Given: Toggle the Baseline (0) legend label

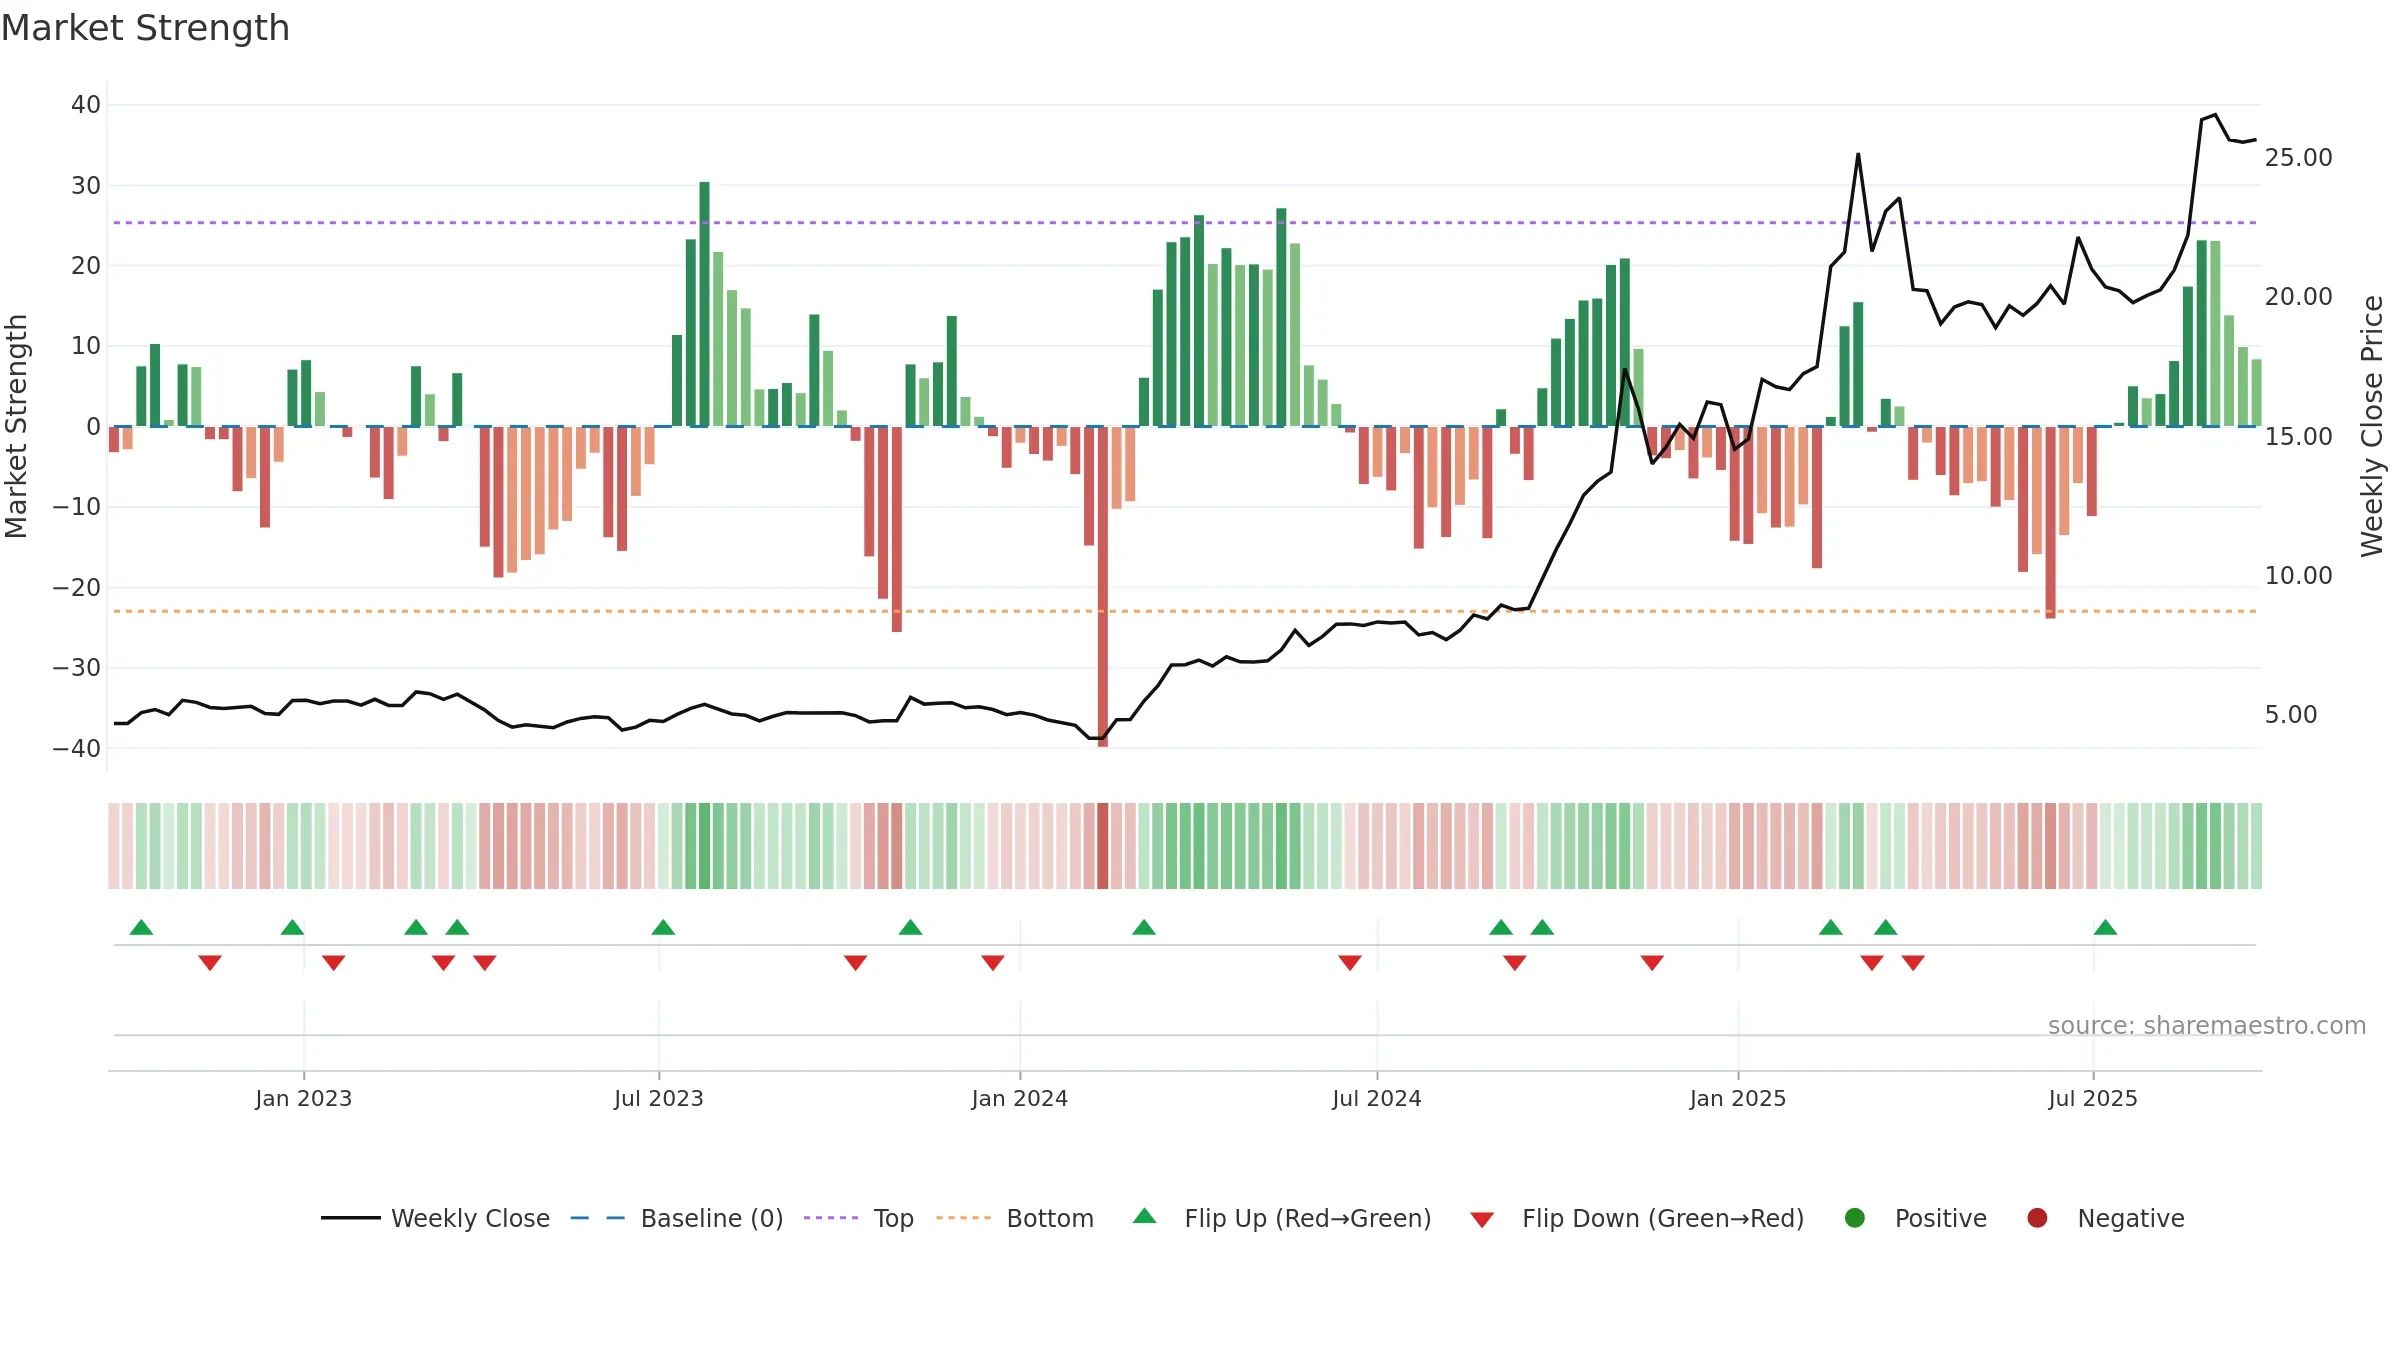Looking at the screenshot, I should click(712, 1219).
